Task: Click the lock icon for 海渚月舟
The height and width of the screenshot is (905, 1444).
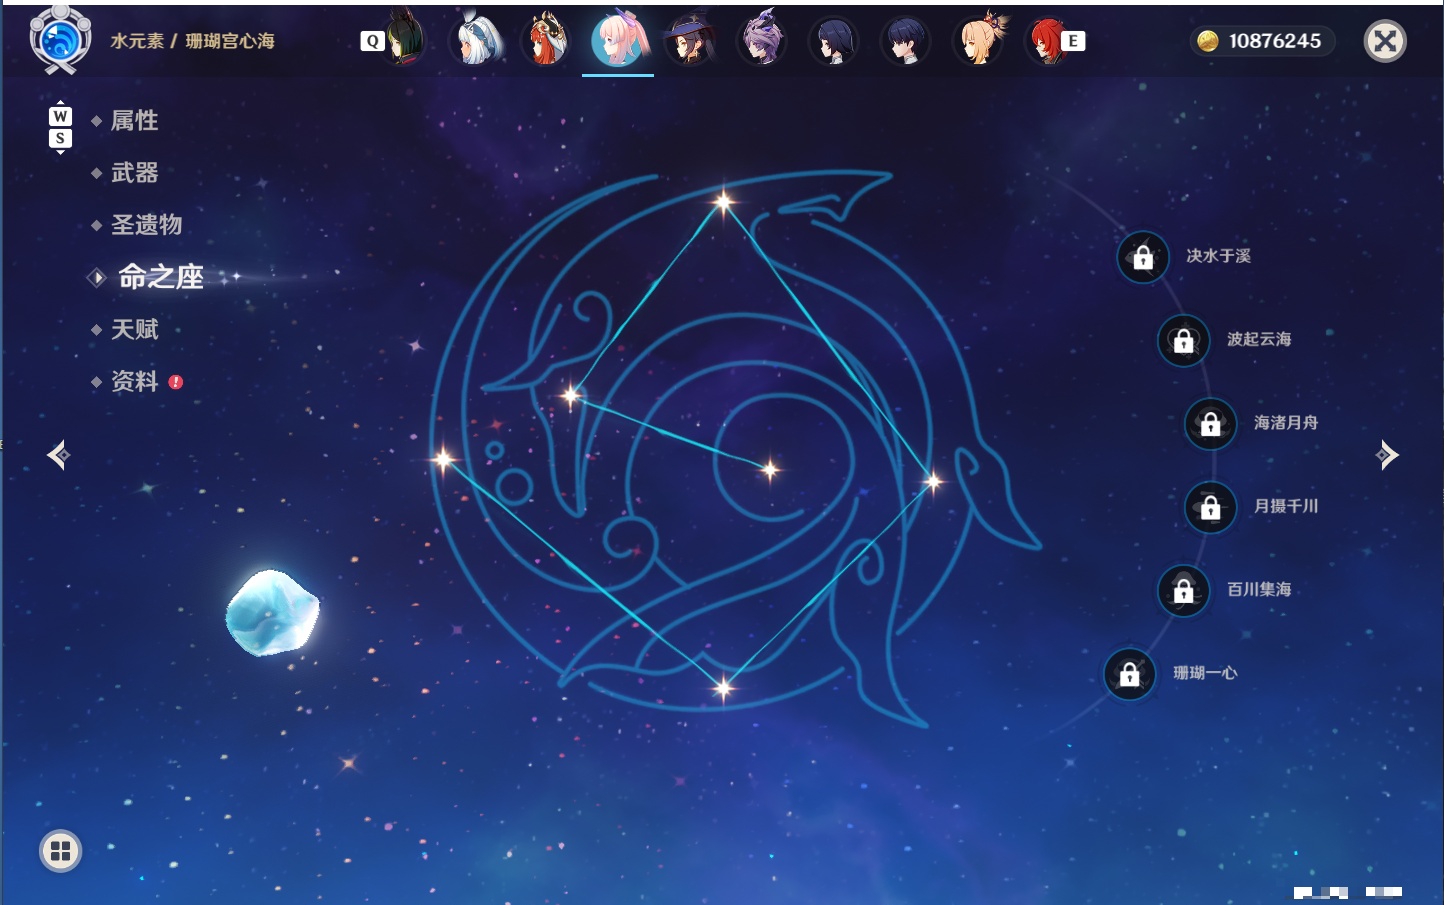Action: pyautogui.click(x=1210, y=424)
